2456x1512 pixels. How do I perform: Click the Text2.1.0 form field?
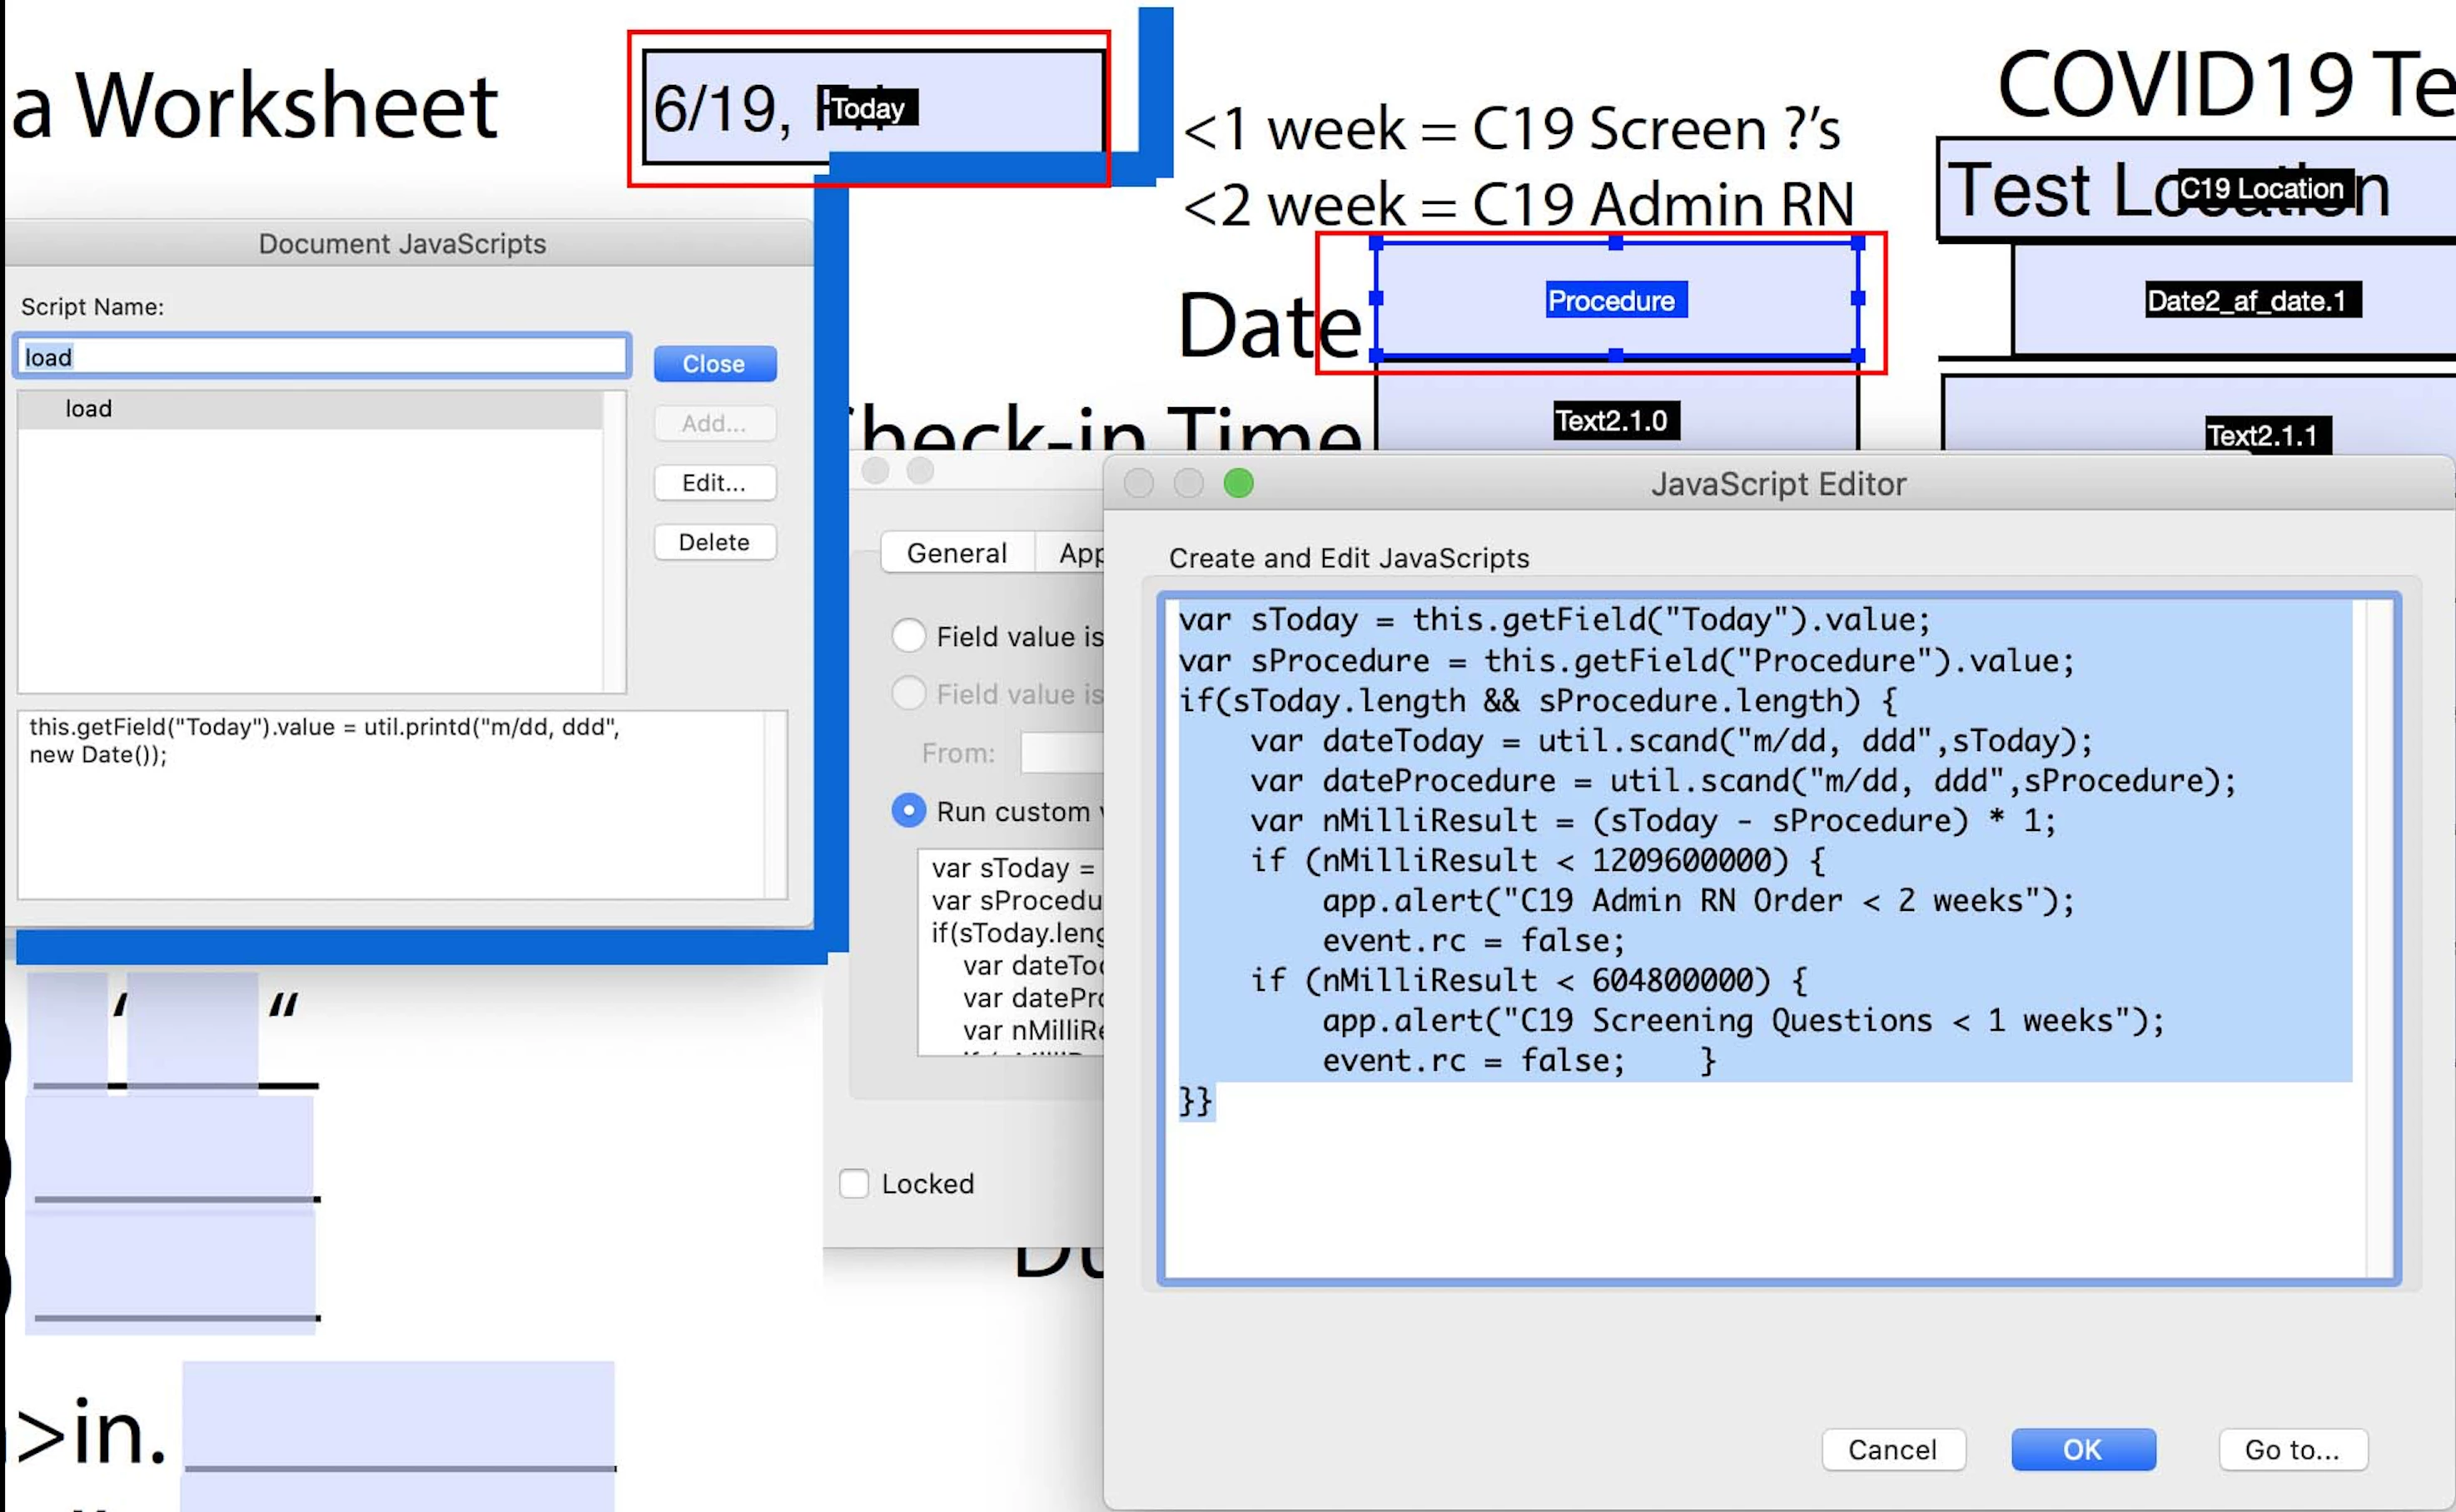pos(1616,420)
